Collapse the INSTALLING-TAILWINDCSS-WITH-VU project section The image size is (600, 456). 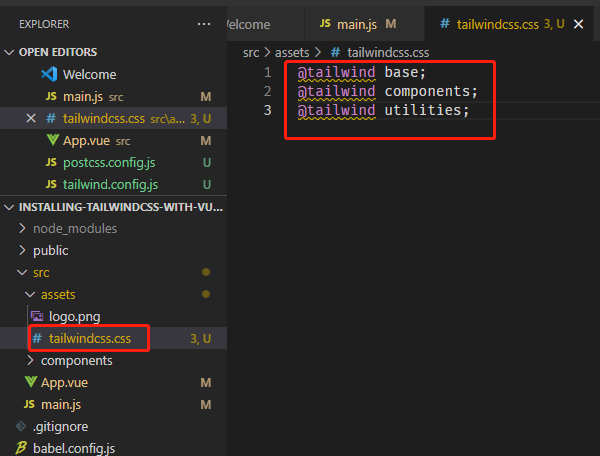(9, 207)
